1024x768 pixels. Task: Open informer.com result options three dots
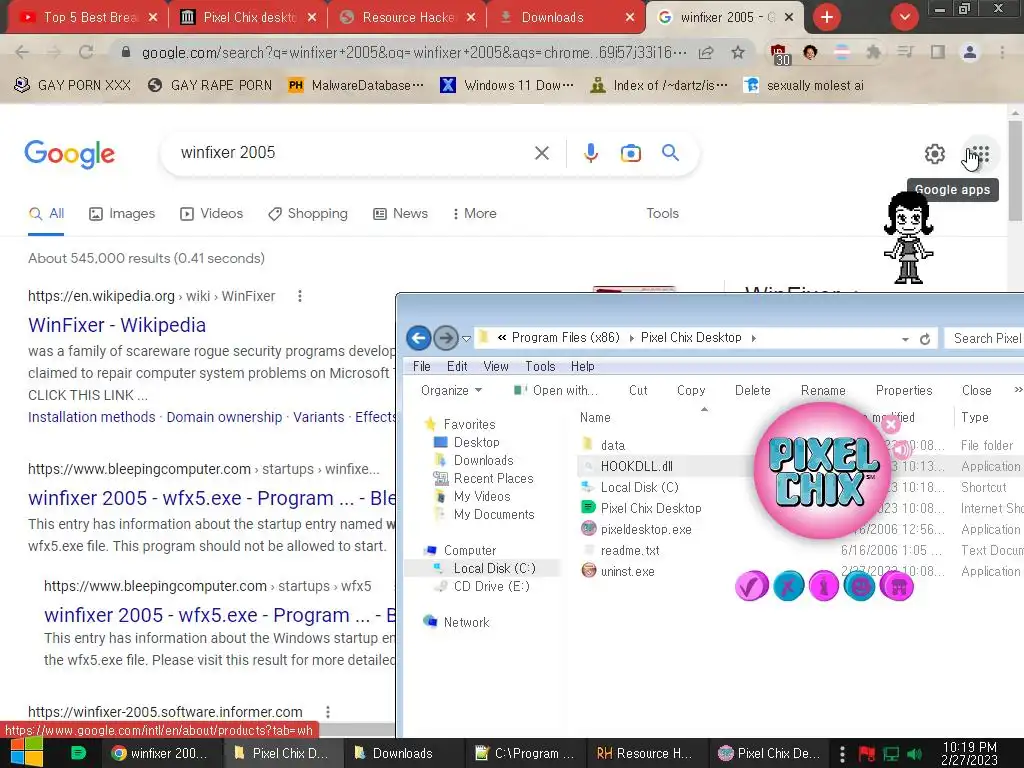coord(328,712)
